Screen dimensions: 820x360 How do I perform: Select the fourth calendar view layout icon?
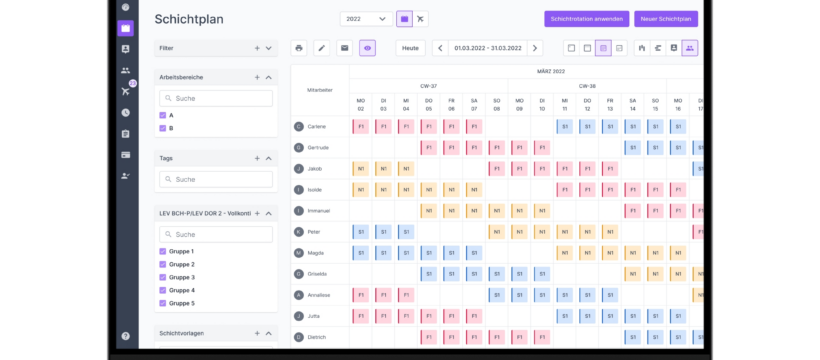click(619, 48)
